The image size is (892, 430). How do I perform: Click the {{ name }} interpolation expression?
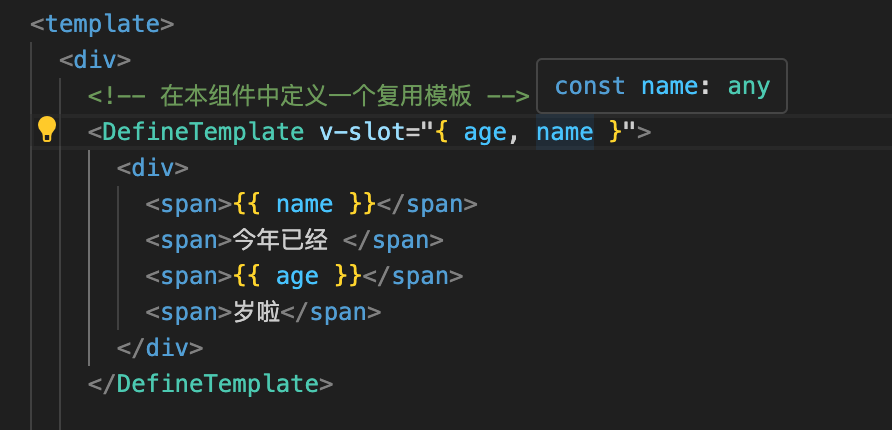(304, 204)
